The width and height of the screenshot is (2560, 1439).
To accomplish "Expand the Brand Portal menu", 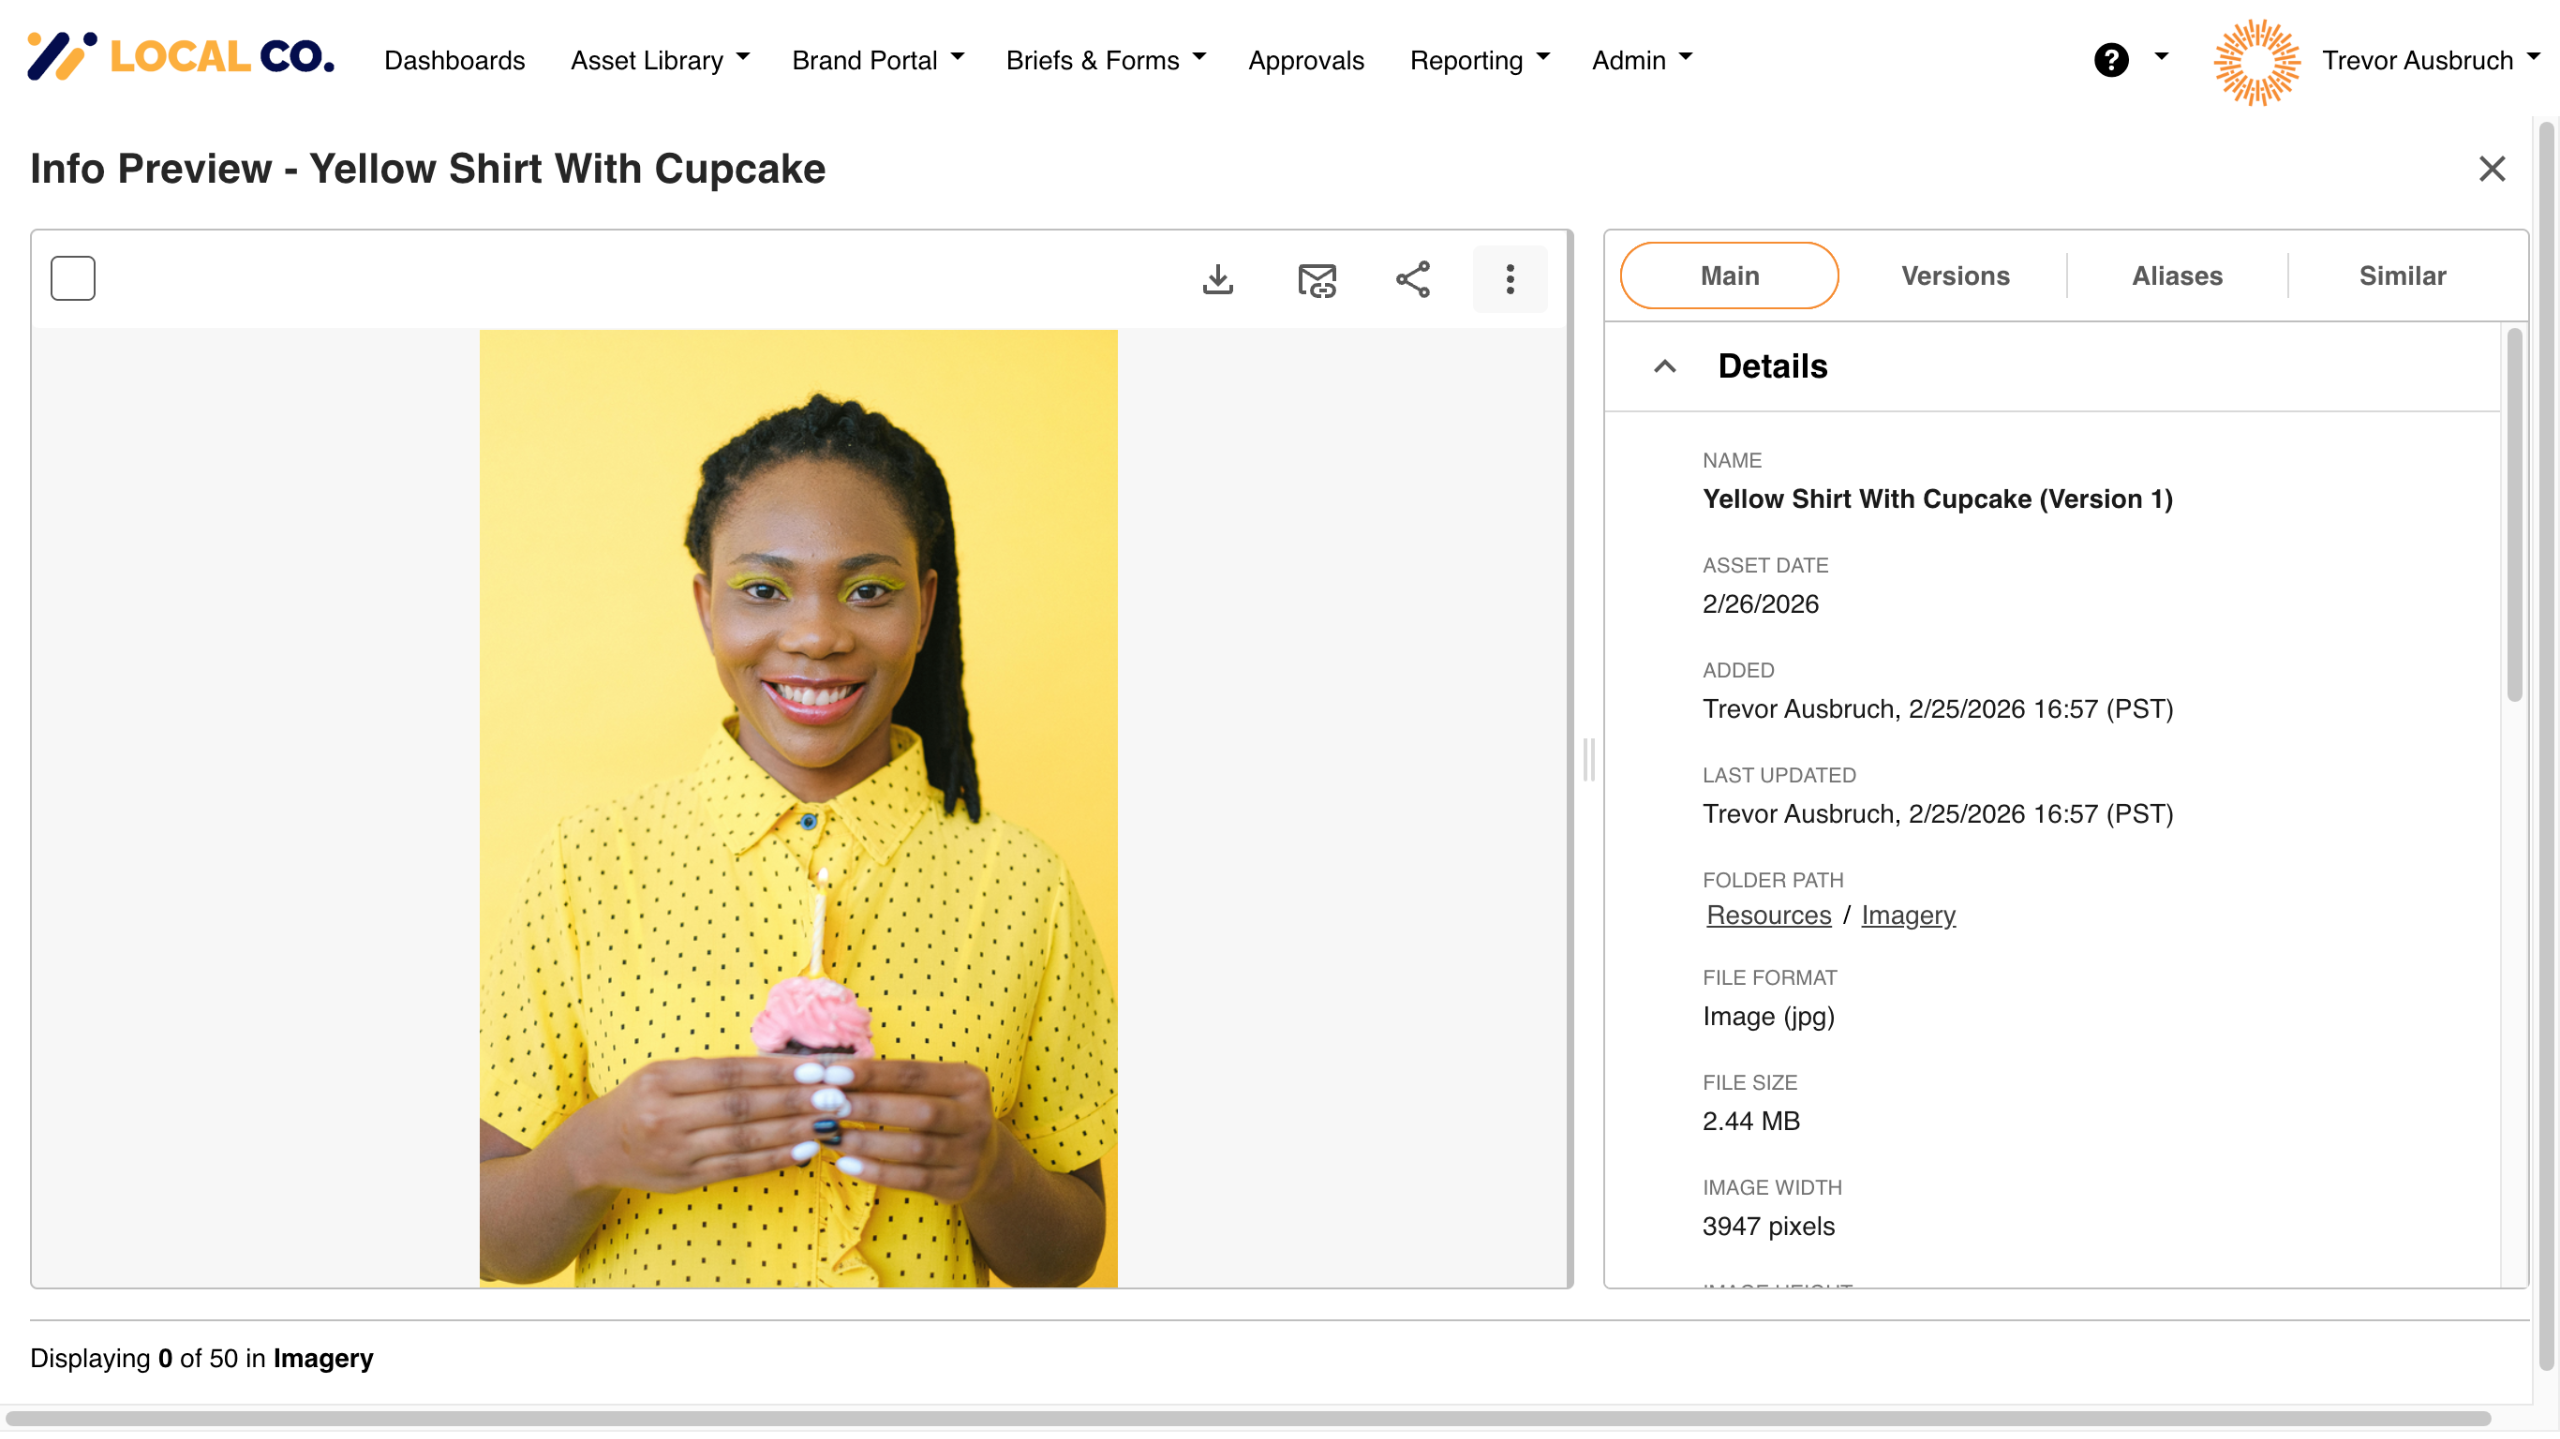I will coord(877,60).
